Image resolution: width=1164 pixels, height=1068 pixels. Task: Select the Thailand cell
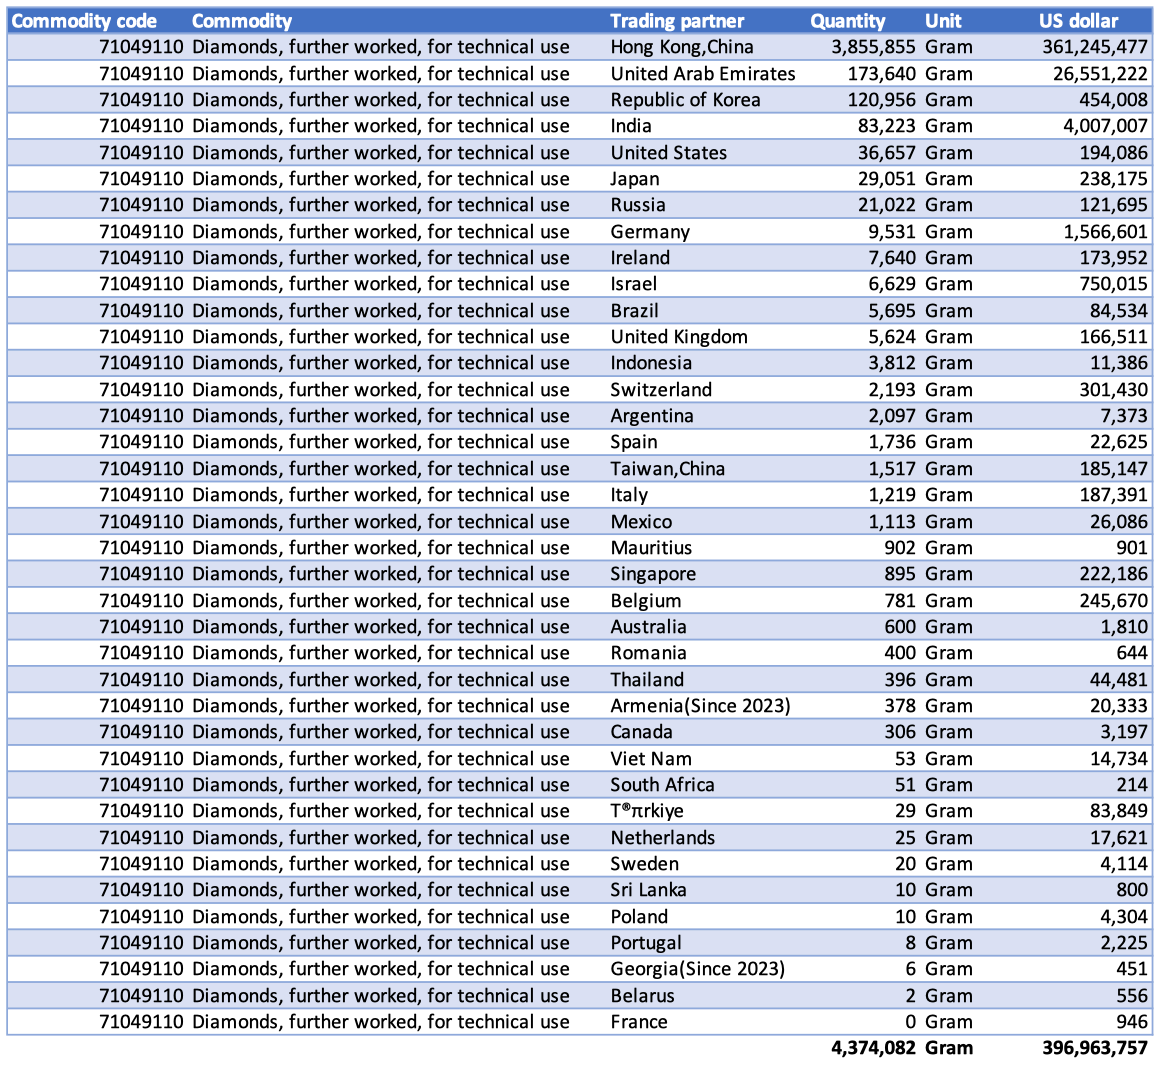pos(647,680)
